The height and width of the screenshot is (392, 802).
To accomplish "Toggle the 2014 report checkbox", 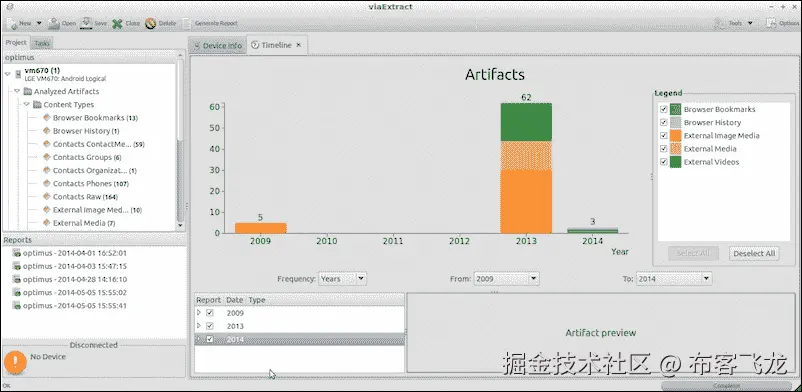I will click(x=210, y=339).
